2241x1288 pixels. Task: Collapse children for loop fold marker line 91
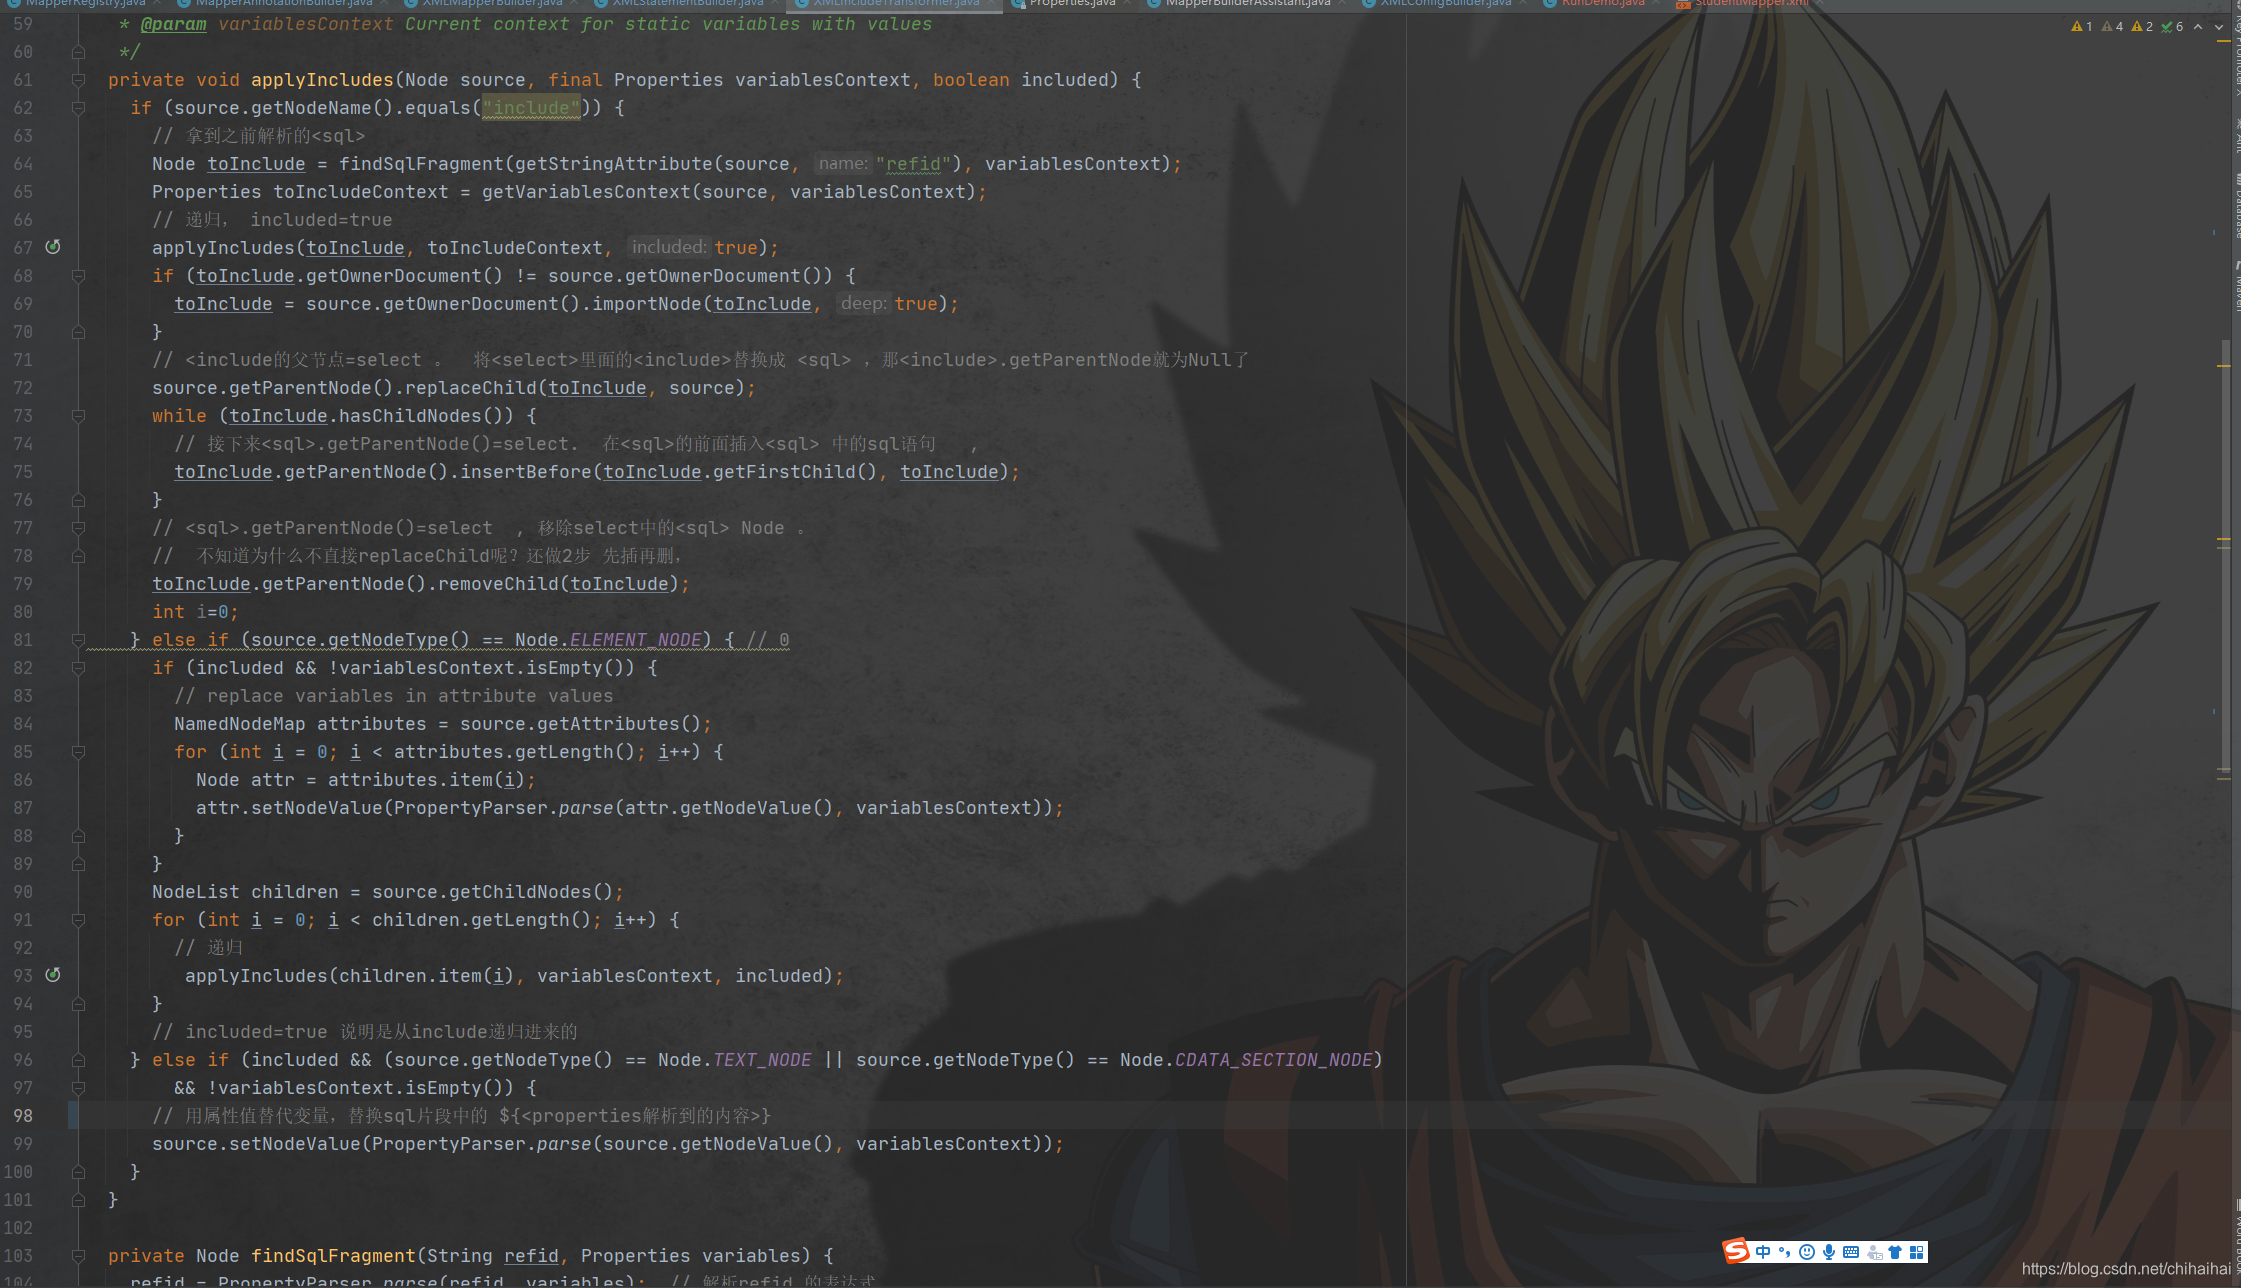click(x=78, y=920)
